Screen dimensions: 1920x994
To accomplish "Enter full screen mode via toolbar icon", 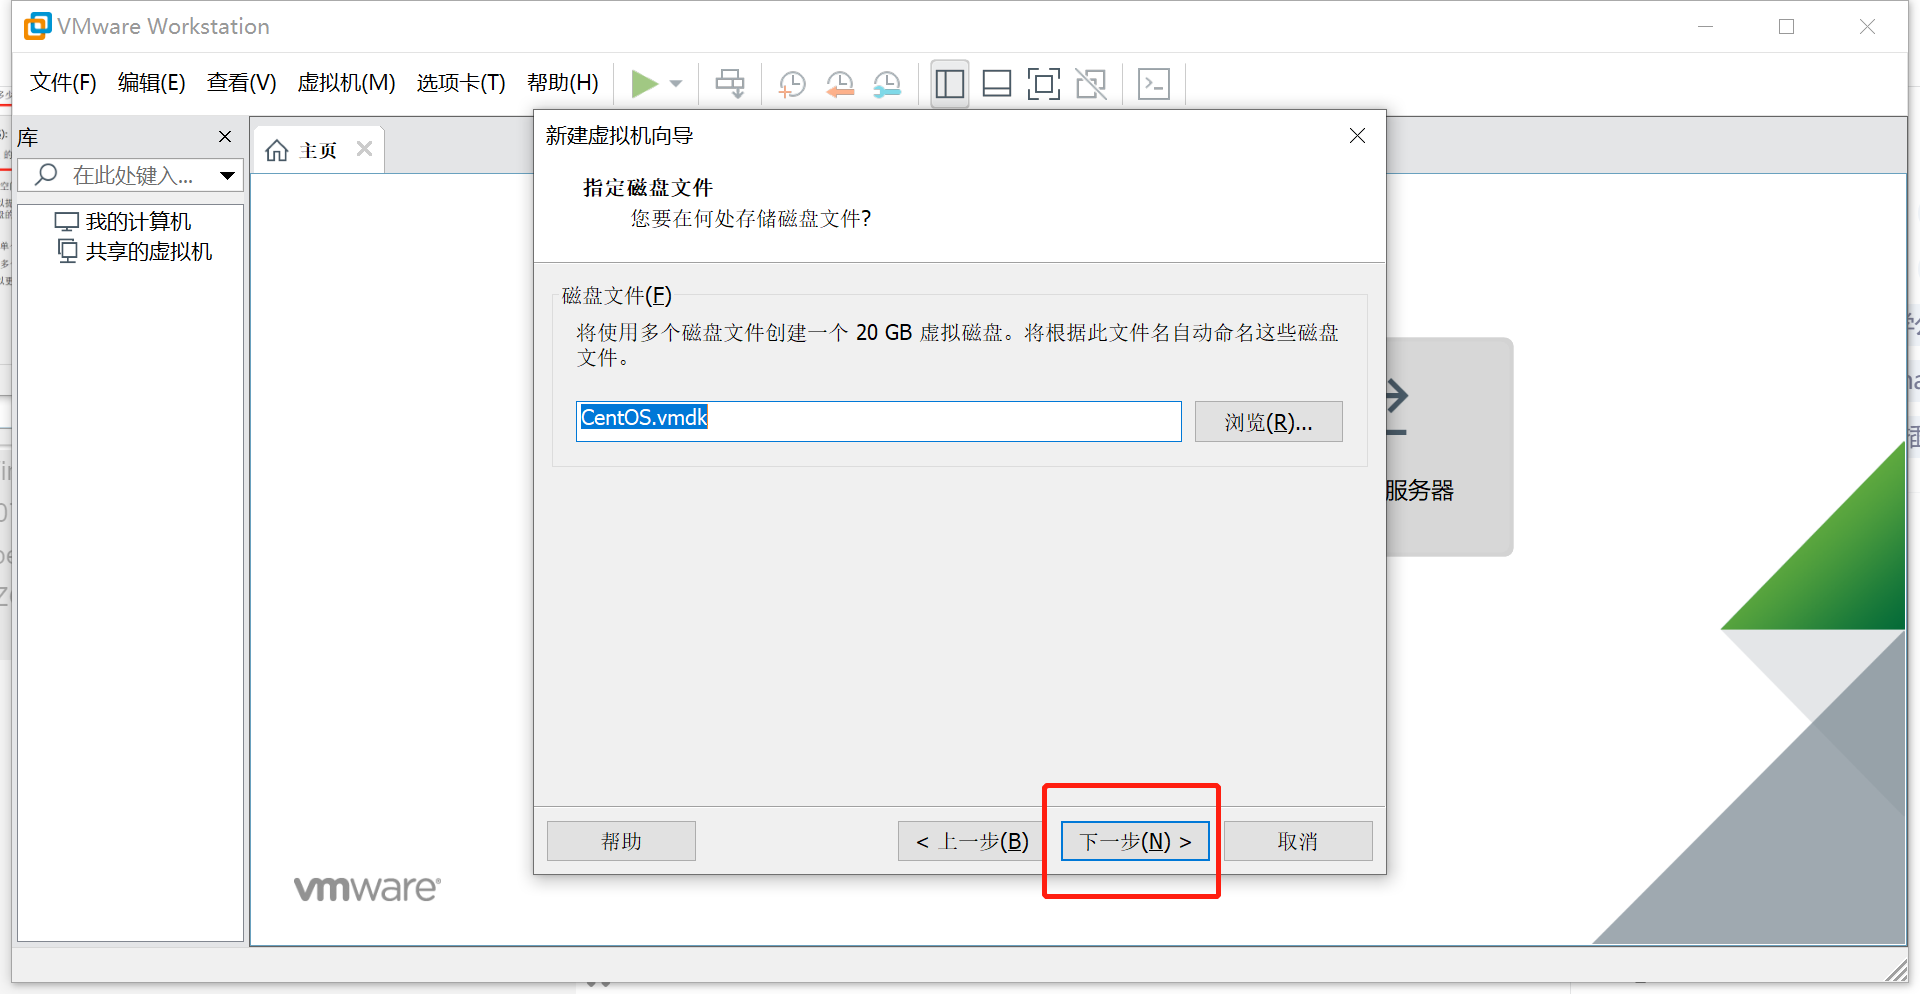I will coord(1043,84).
